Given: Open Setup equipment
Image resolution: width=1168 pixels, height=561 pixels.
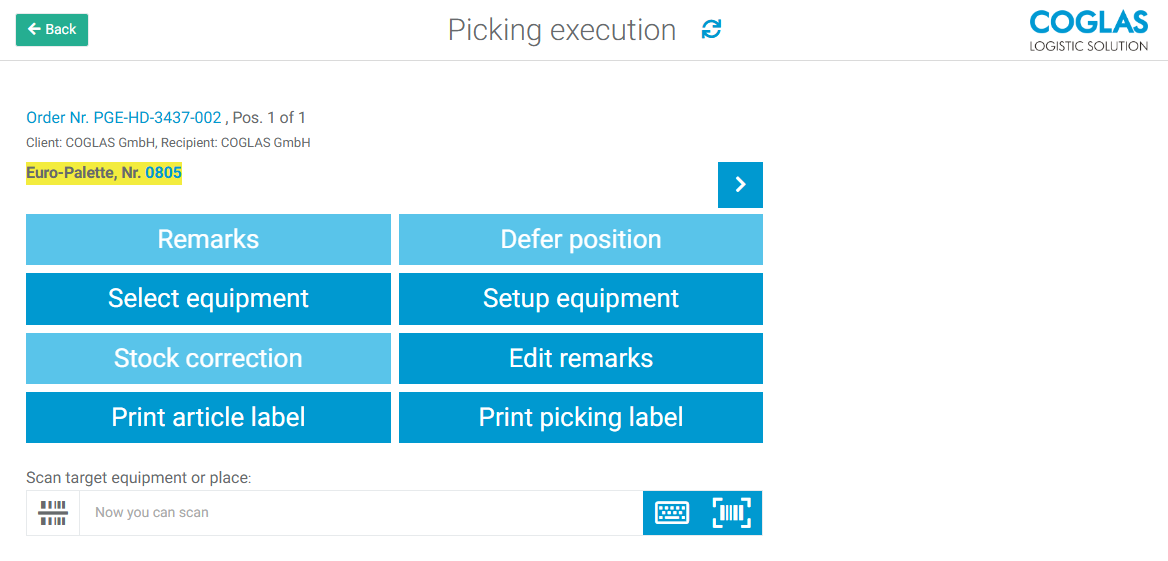Looking at the screenshot, I should pos(580,299).
